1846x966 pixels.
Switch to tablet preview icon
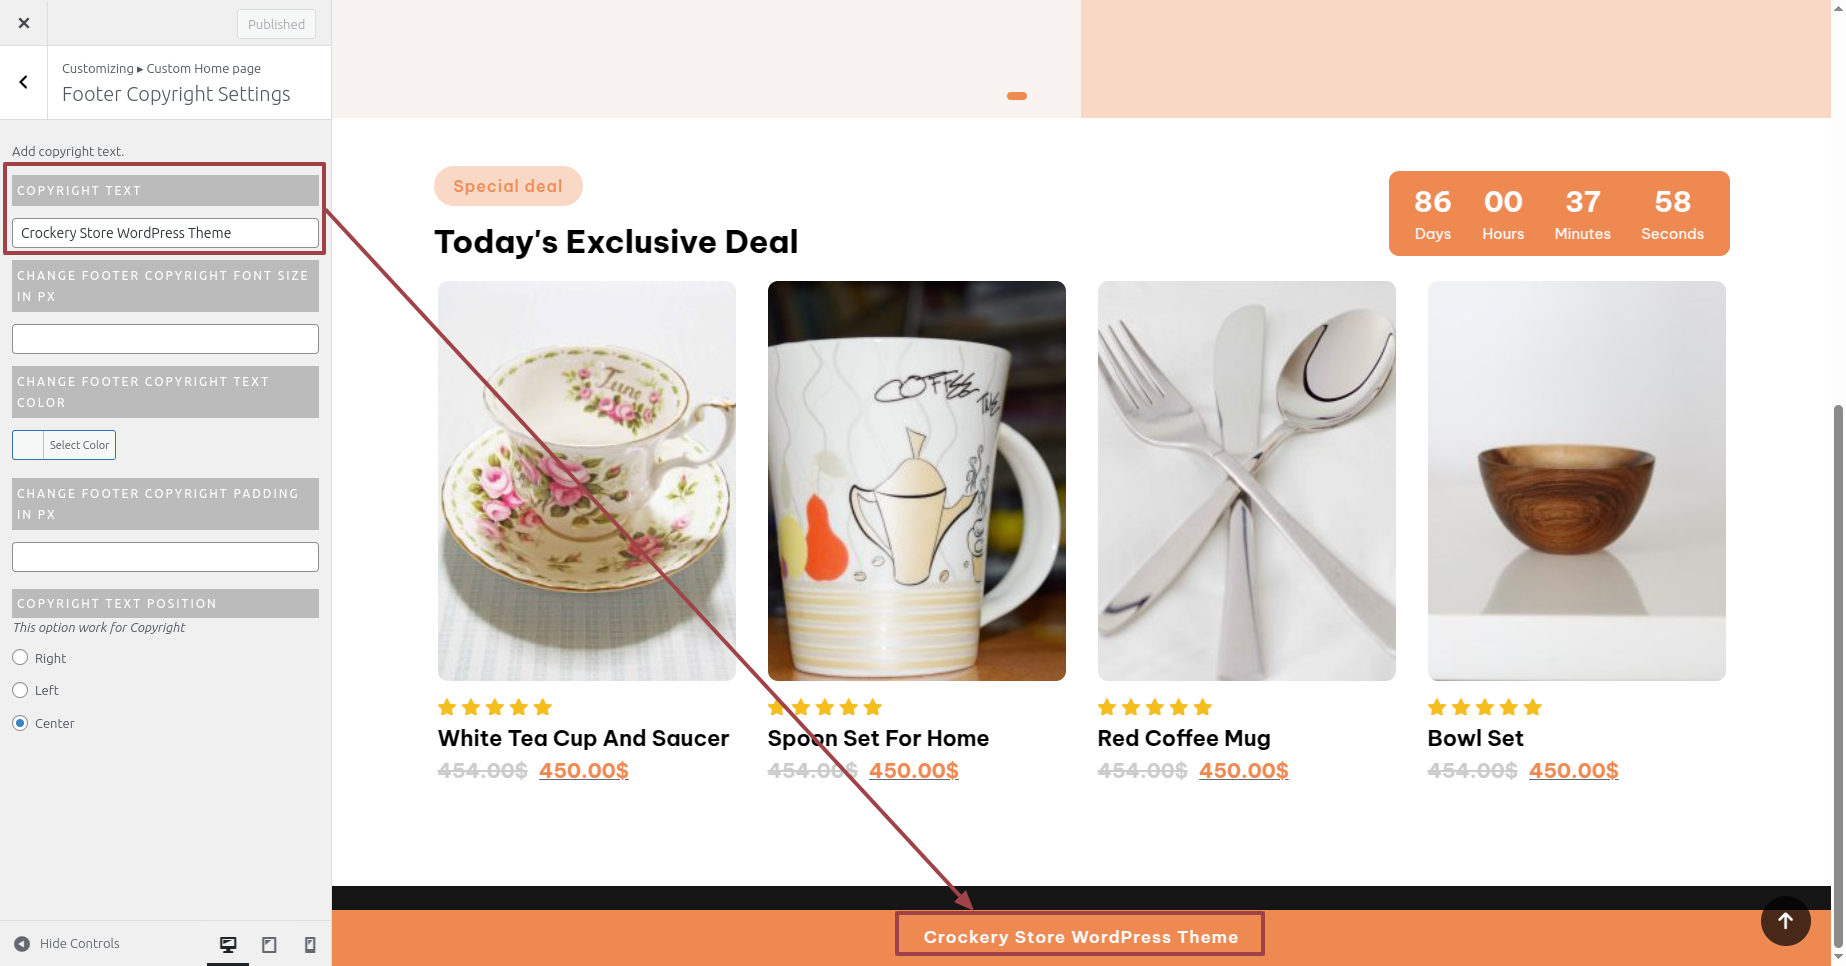pyautogui.click(x=269, y=944)
